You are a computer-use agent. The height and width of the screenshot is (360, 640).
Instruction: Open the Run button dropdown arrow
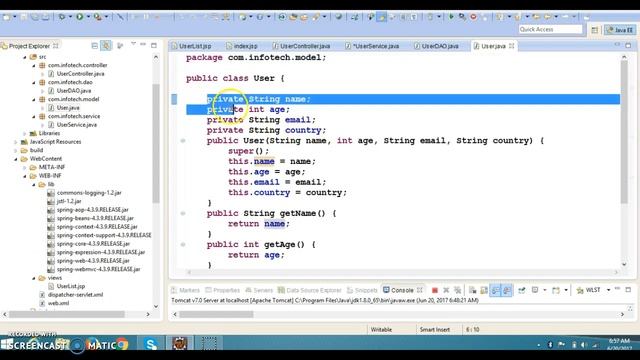(88, 17)
